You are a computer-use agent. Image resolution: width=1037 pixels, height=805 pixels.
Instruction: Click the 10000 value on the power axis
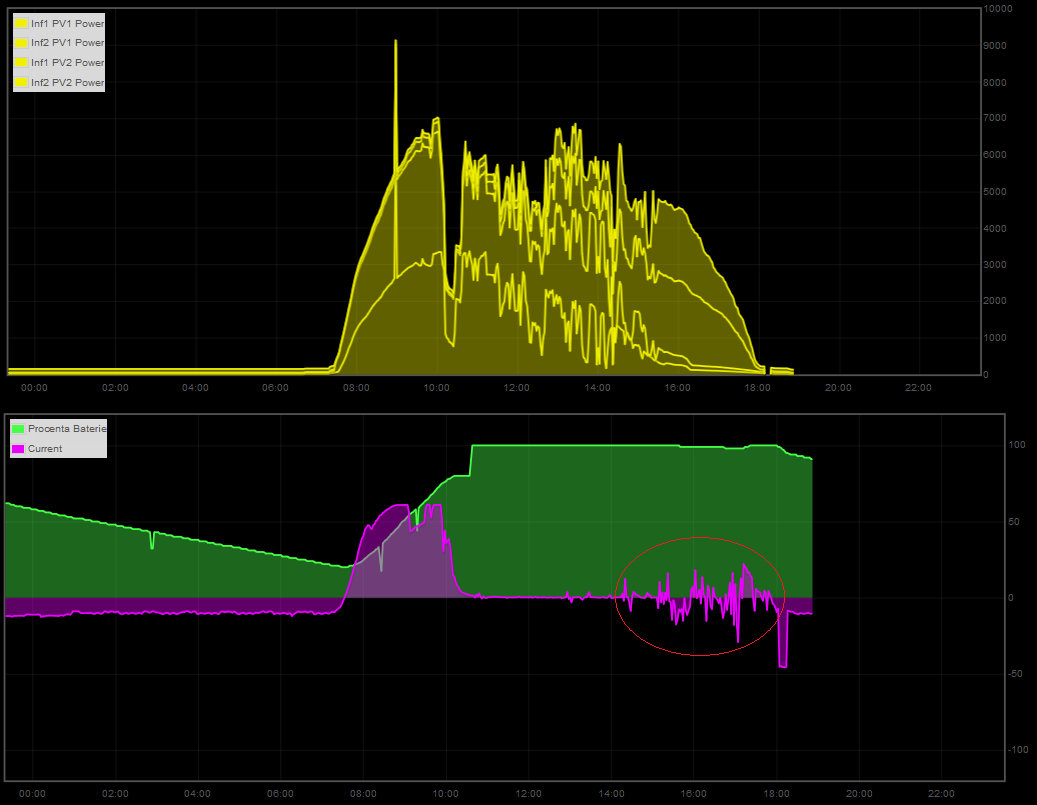998,9
